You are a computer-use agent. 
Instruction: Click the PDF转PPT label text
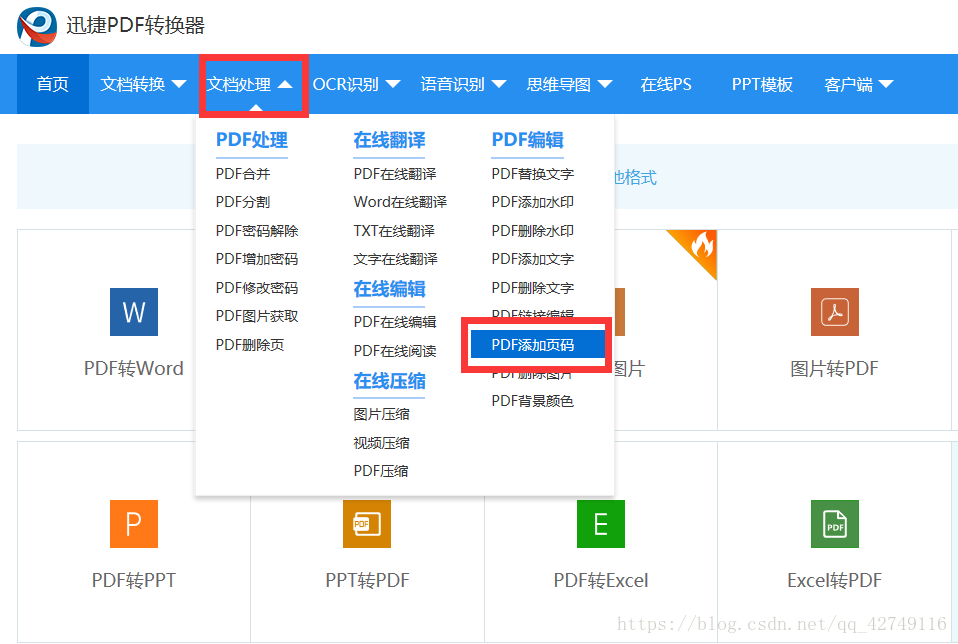tap(134, 580)
